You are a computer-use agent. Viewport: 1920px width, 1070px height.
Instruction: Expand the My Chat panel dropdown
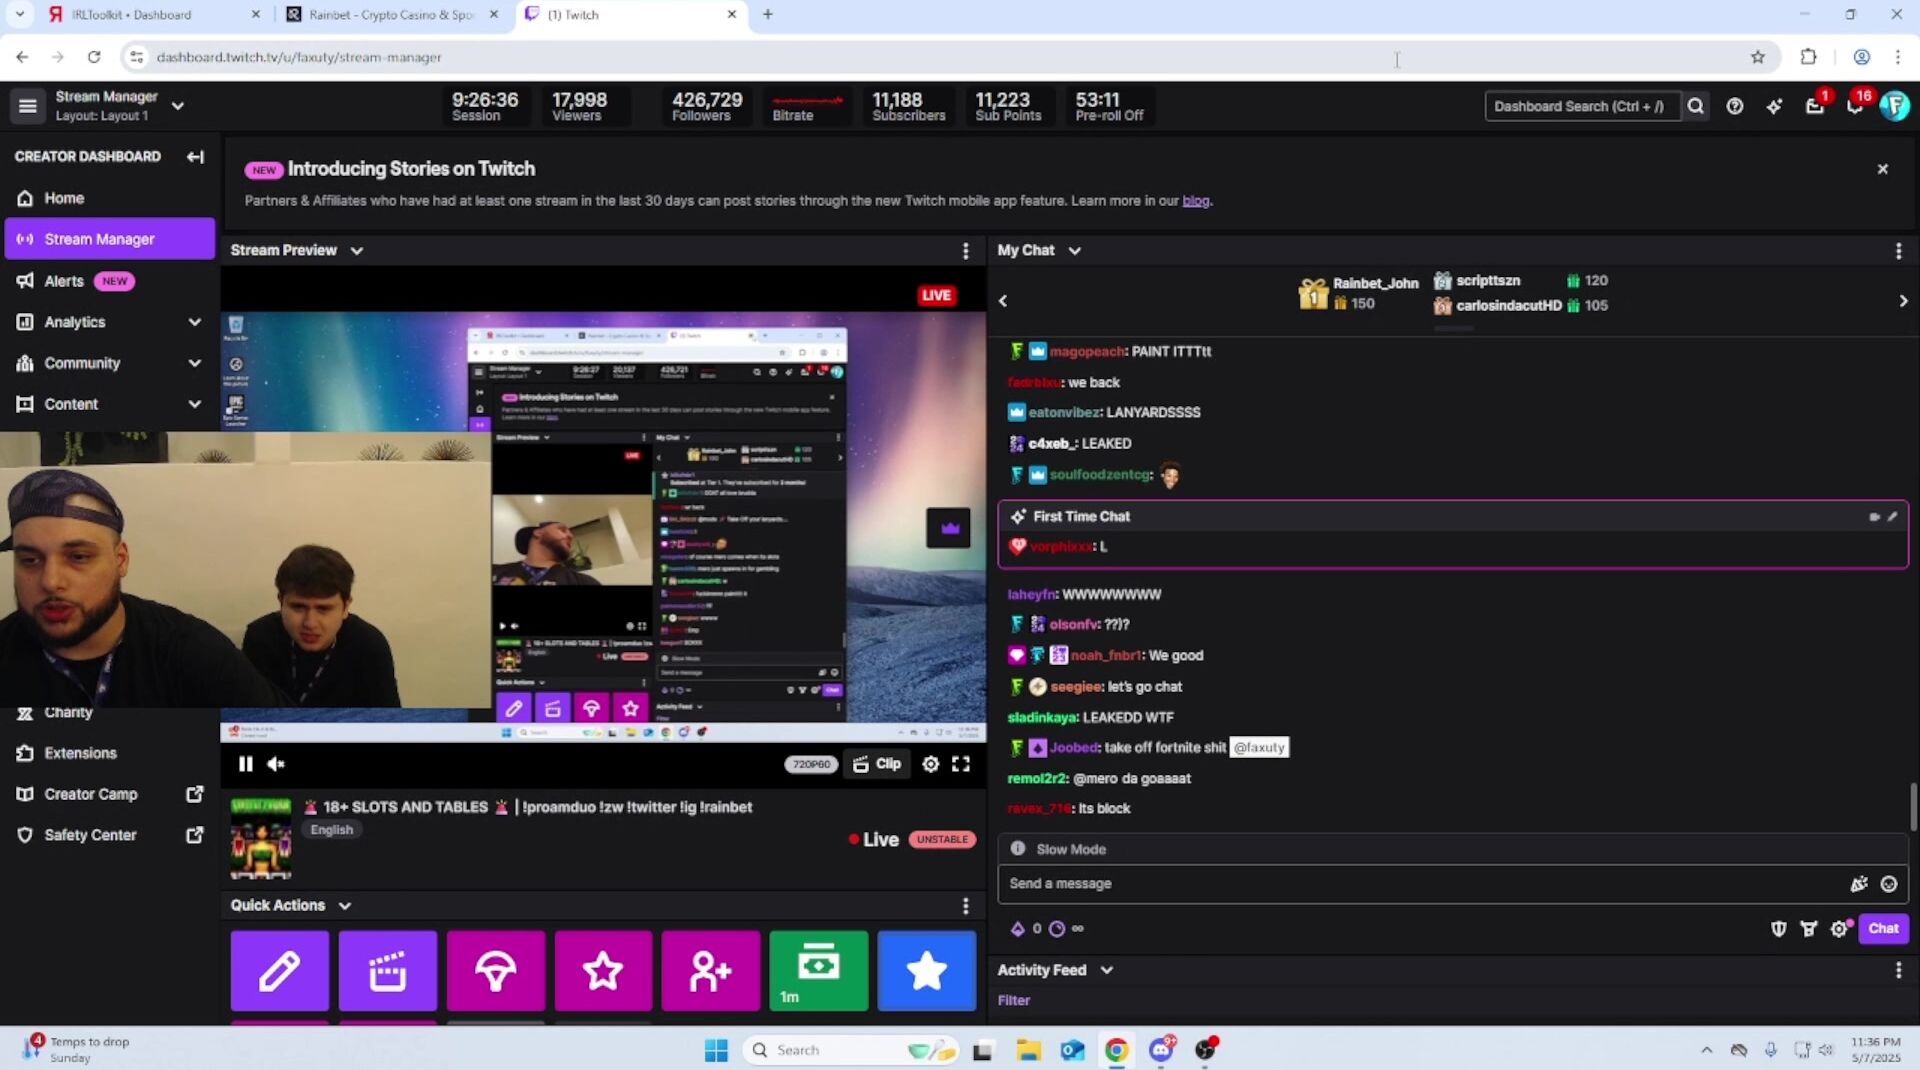click(1075, 251)
